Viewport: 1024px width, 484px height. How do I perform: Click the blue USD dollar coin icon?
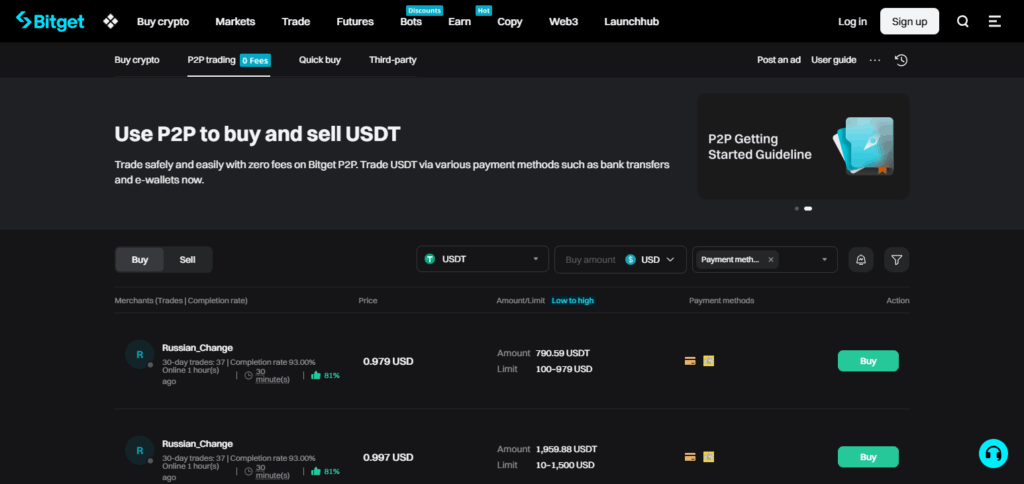[630, 259]
